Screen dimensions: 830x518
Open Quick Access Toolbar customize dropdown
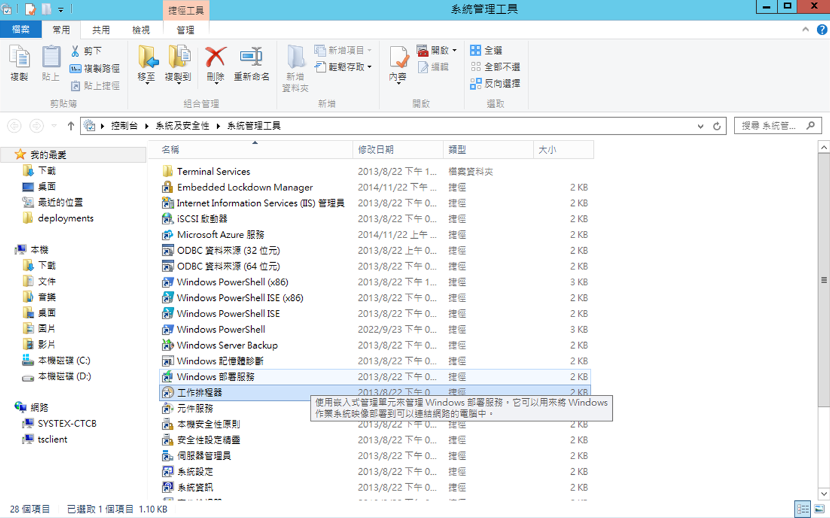click(x=60, y=9)
